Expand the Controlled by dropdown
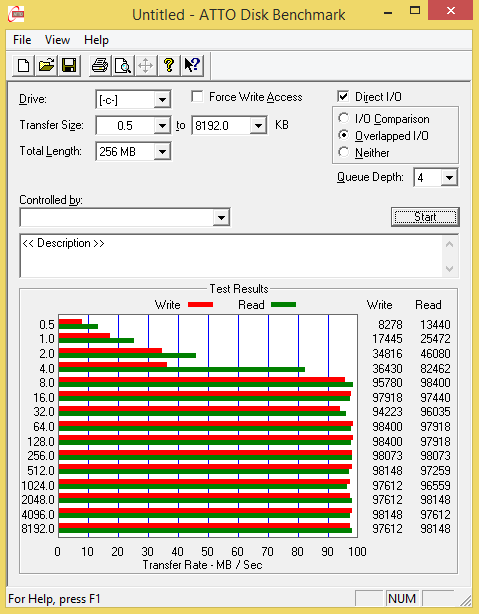479x614 pixels. point(221,217)
